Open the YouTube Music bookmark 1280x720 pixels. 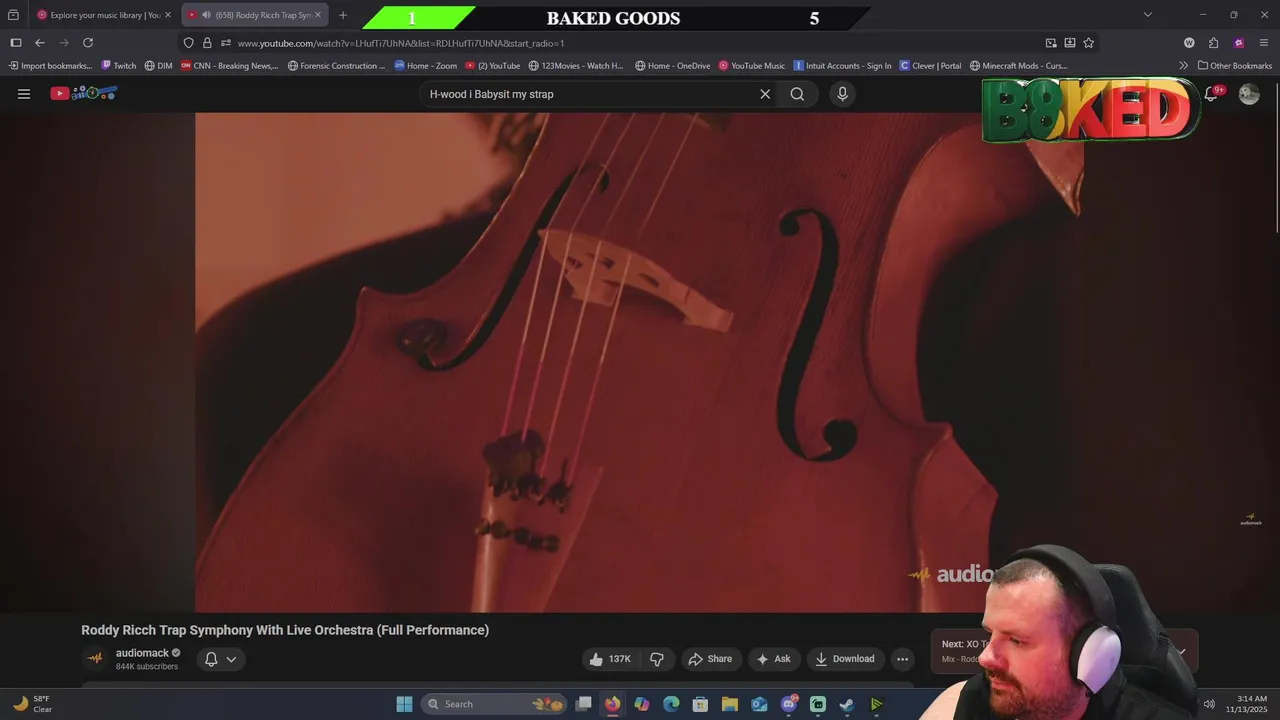(x=751, y=66)
